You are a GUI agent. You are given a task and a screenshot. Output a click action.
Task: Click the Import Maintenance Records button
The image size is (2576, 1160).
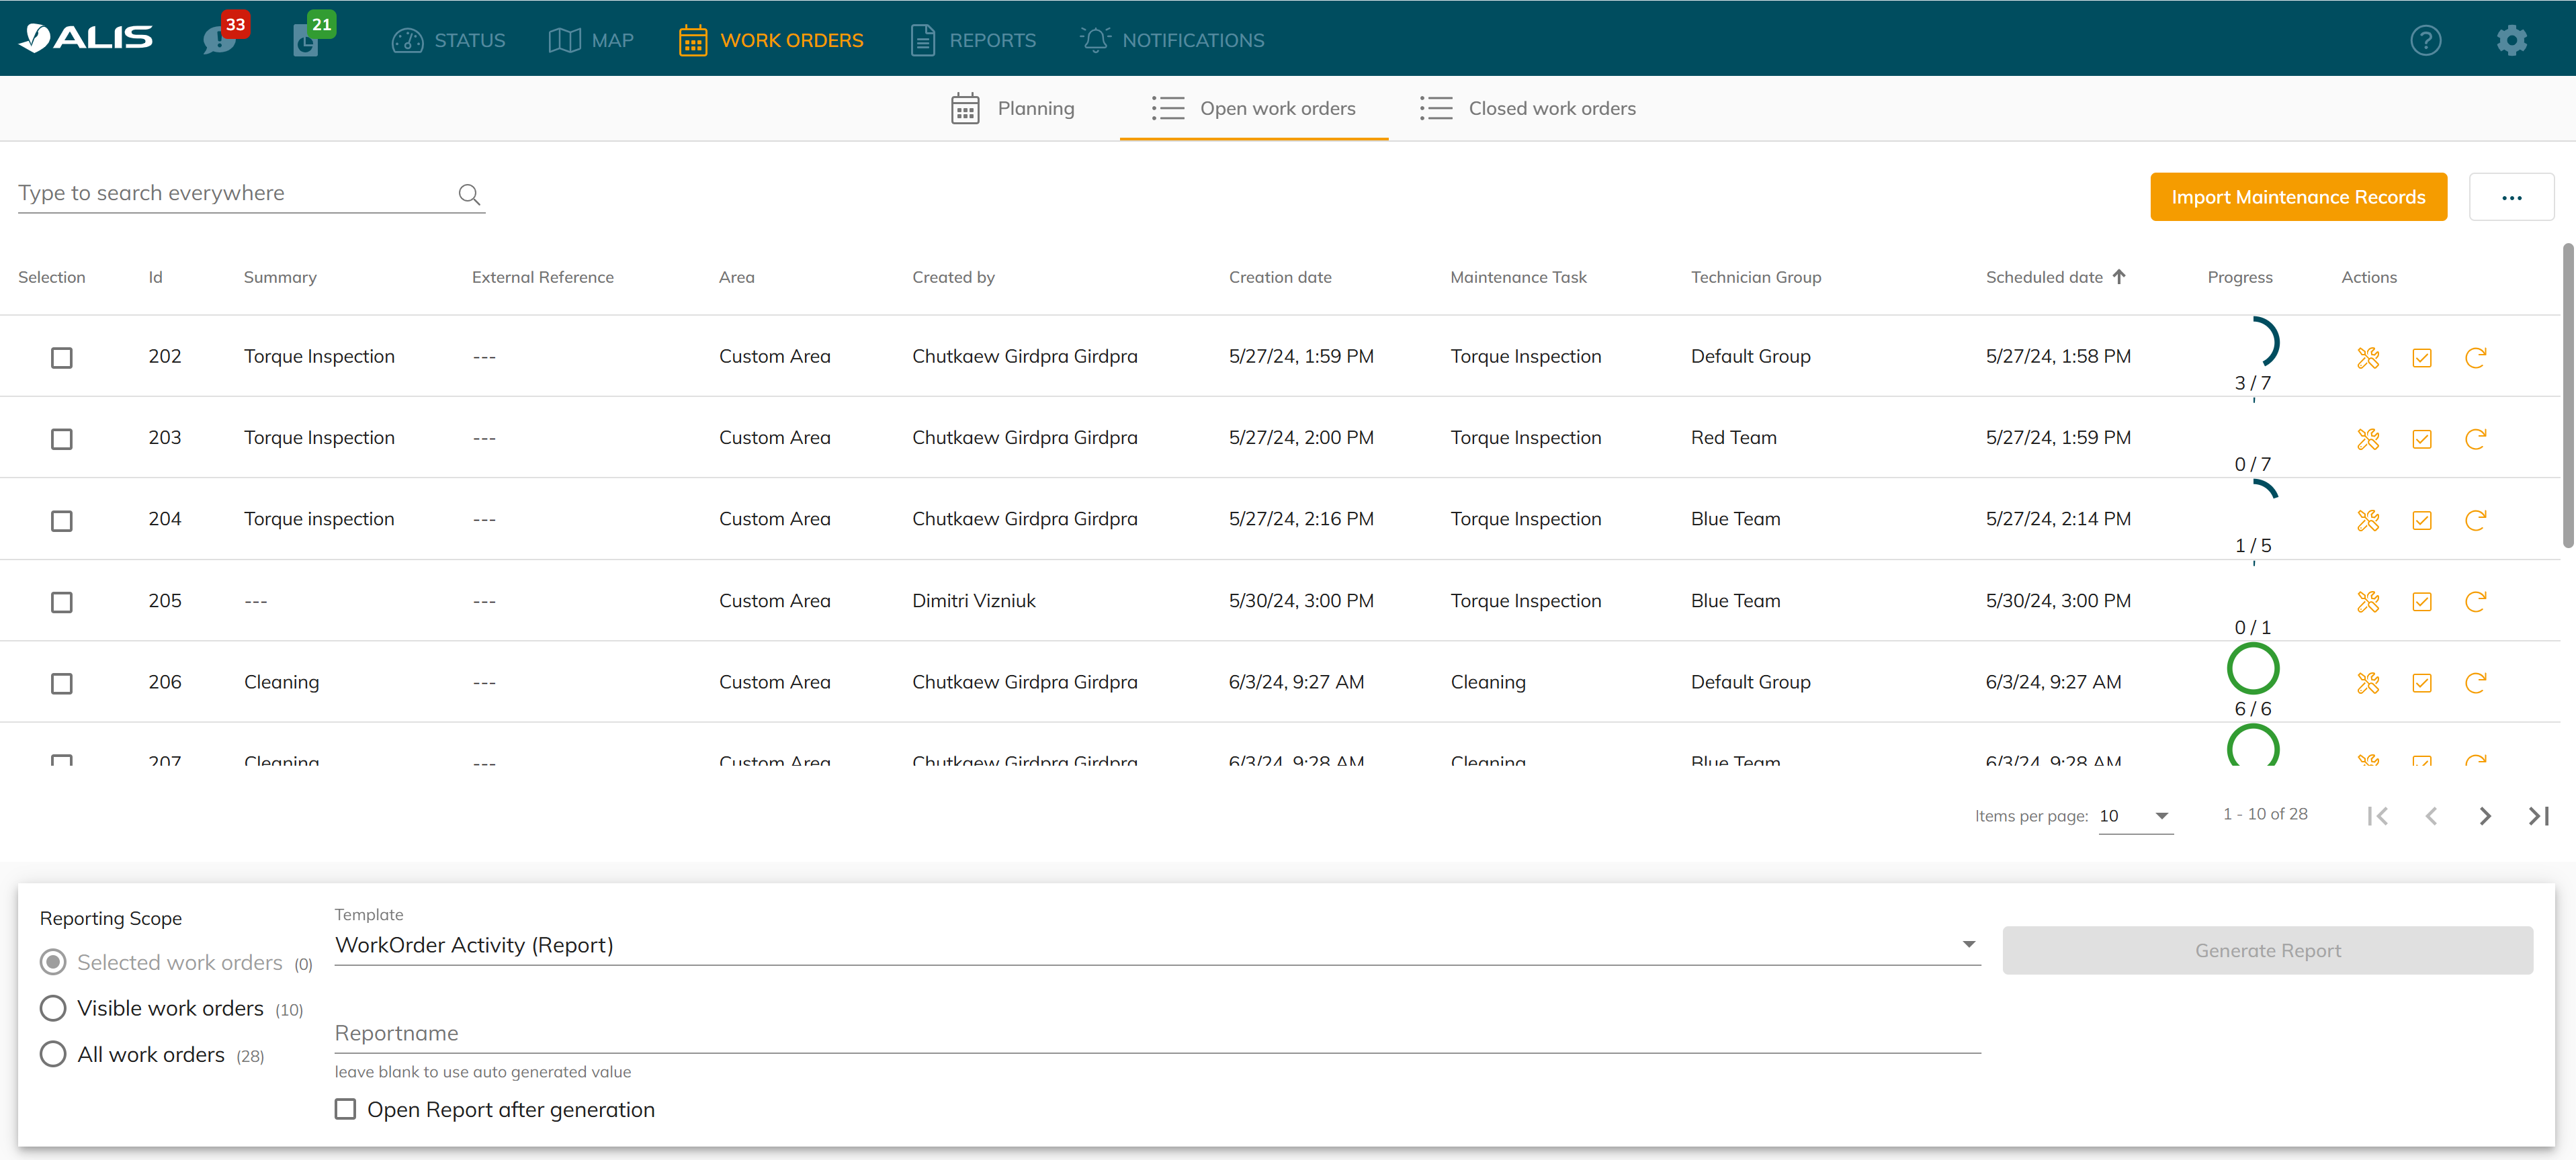[x=2298, y=197]
